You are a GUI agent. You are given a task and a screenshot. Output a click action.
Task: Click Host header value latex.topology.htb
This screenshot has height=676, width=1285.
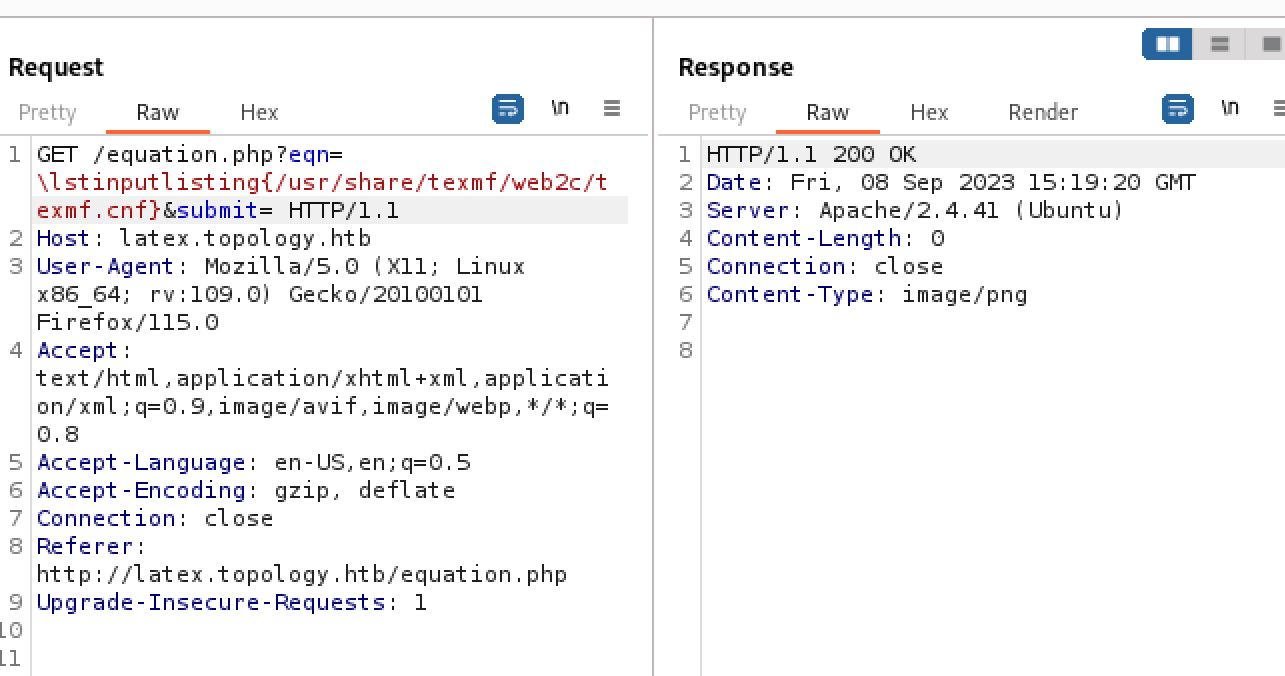click(245, 239)
